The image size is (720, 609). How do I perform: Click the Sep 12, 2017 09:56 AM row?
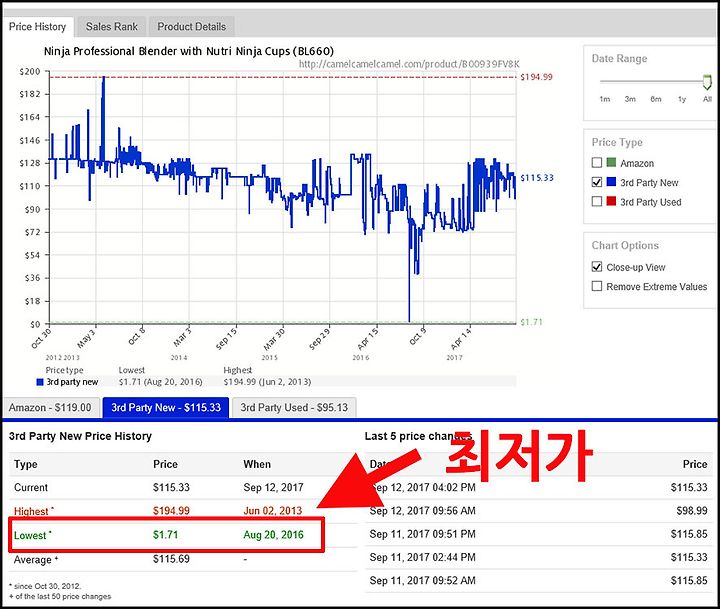(x=539, y=511)
